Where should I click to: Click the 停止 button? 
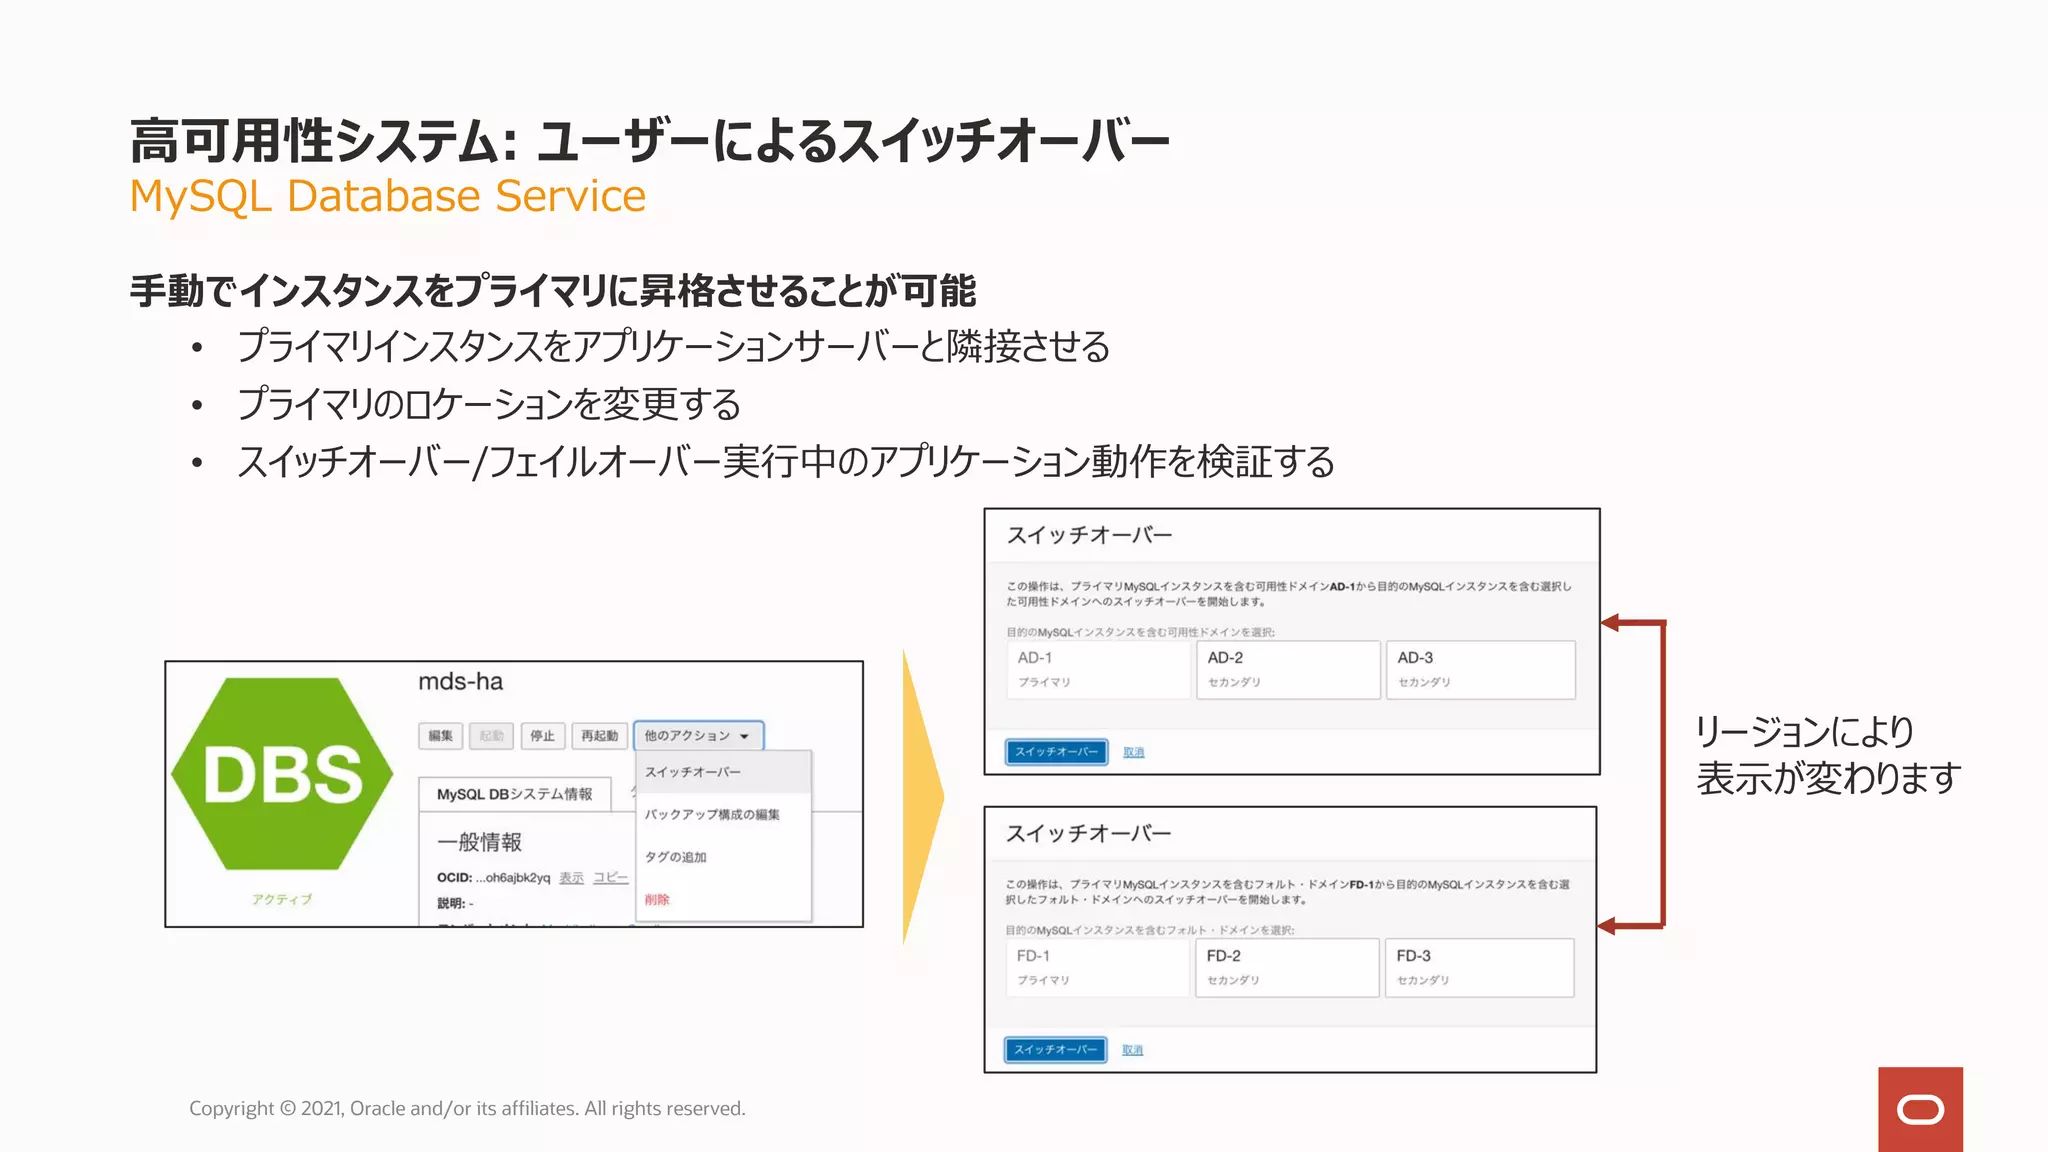542,736
